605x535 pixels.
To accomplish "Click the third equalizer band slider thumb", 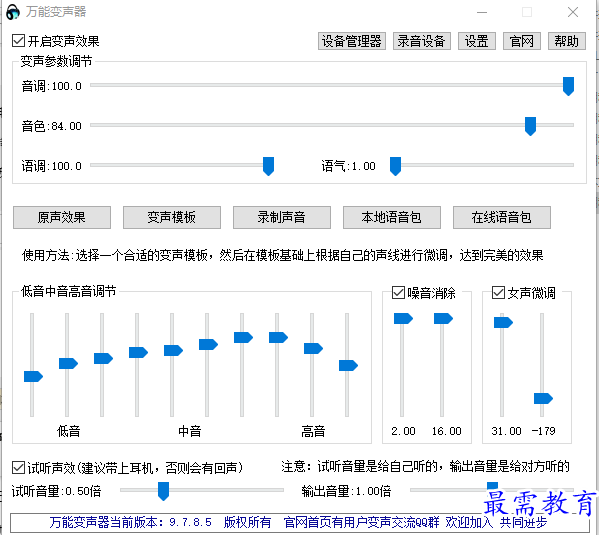I will [x=103, y=358].
